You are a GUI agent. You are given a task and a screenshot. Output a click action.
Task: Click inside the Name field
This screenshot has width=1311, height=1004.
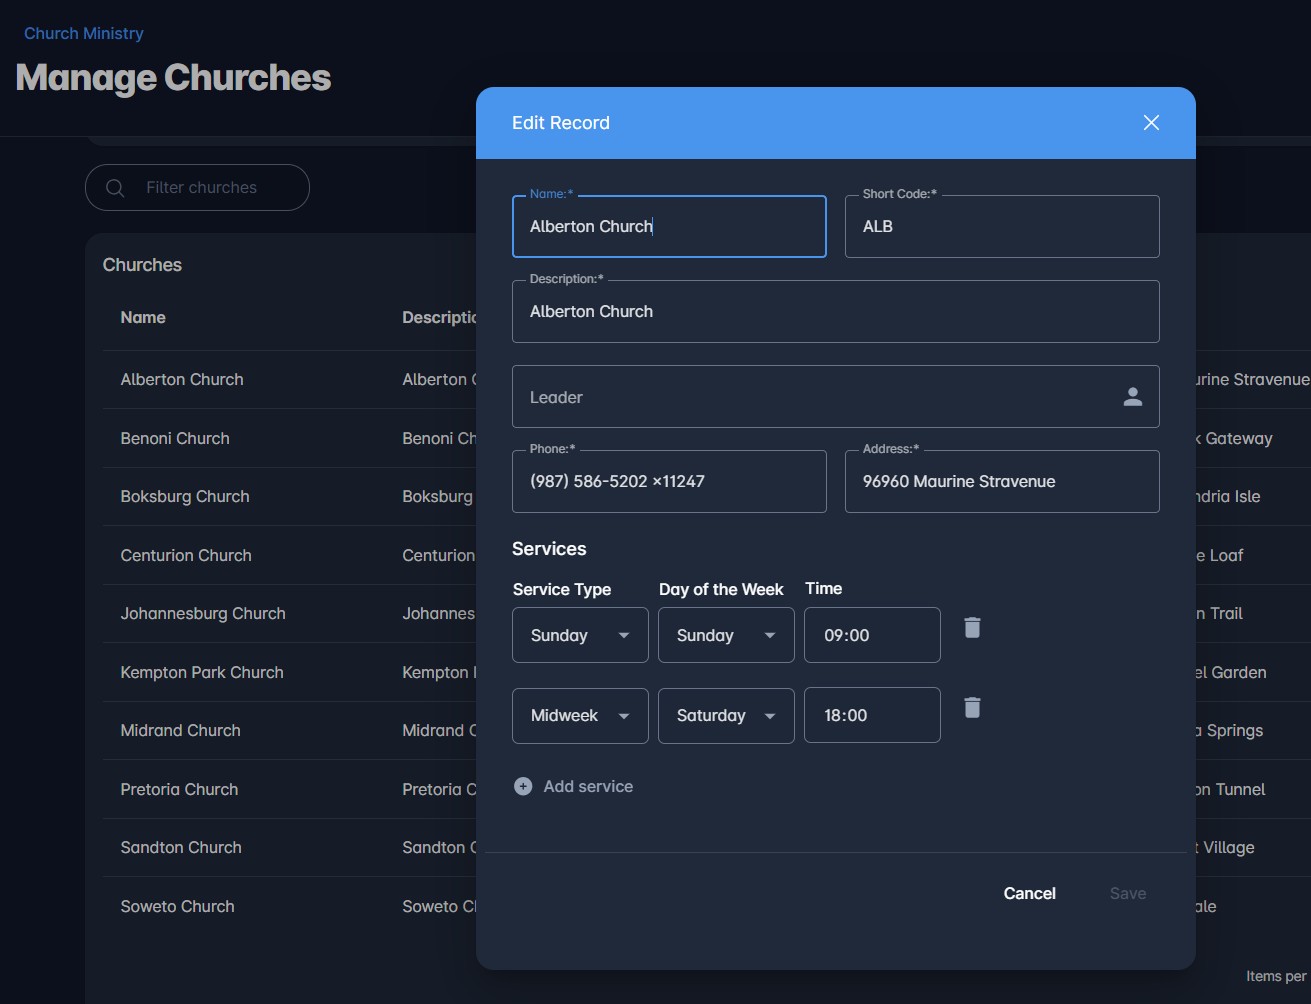pyautogui.click(x=669, y=226)
